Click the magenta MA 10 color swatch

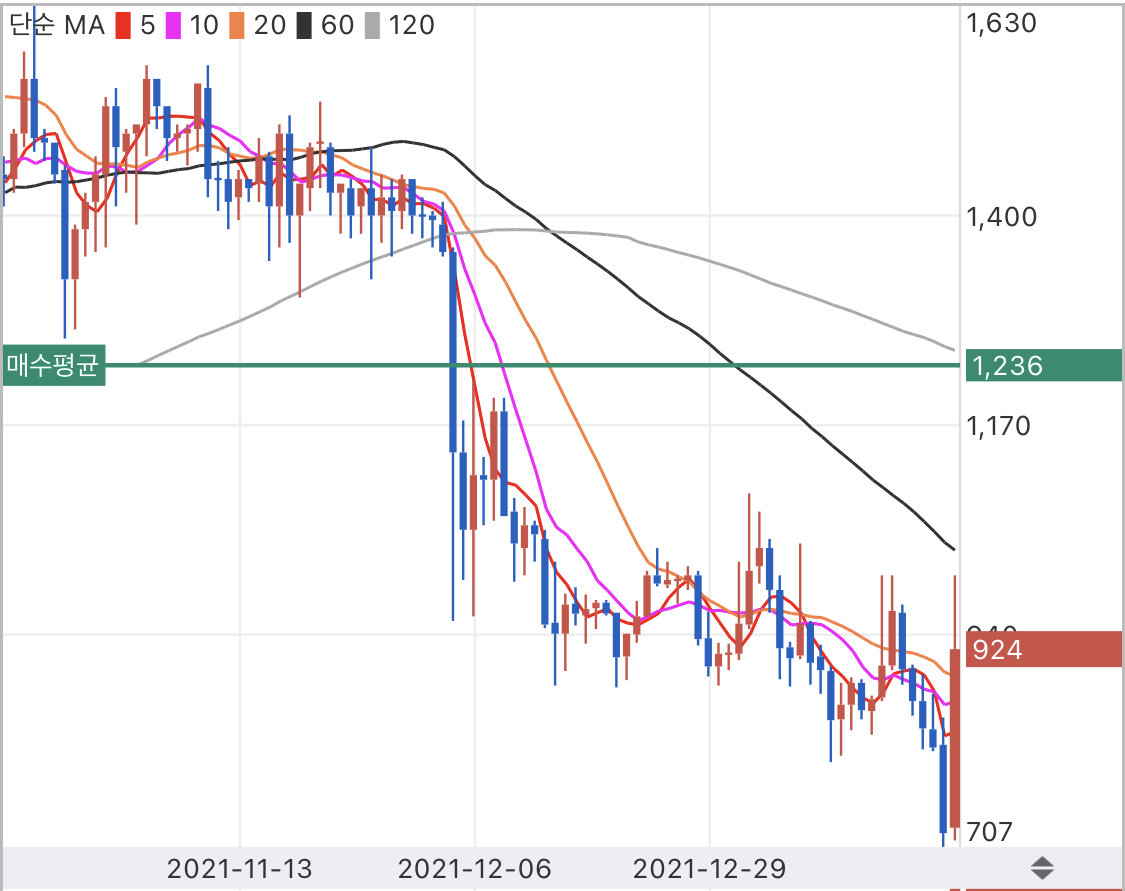tap(174, 26)
